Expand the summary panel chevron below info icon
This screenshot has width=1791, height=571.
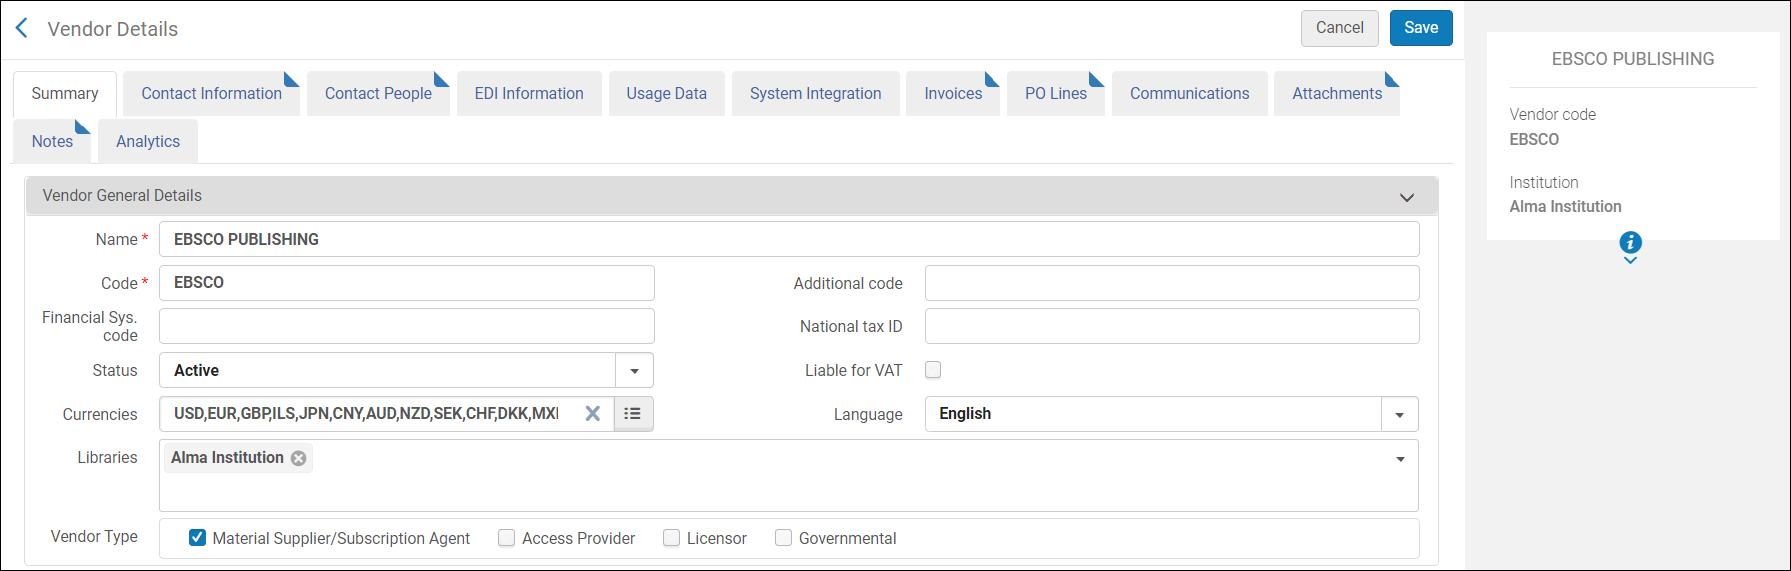pyautogui.click(x=1630, y=261)
